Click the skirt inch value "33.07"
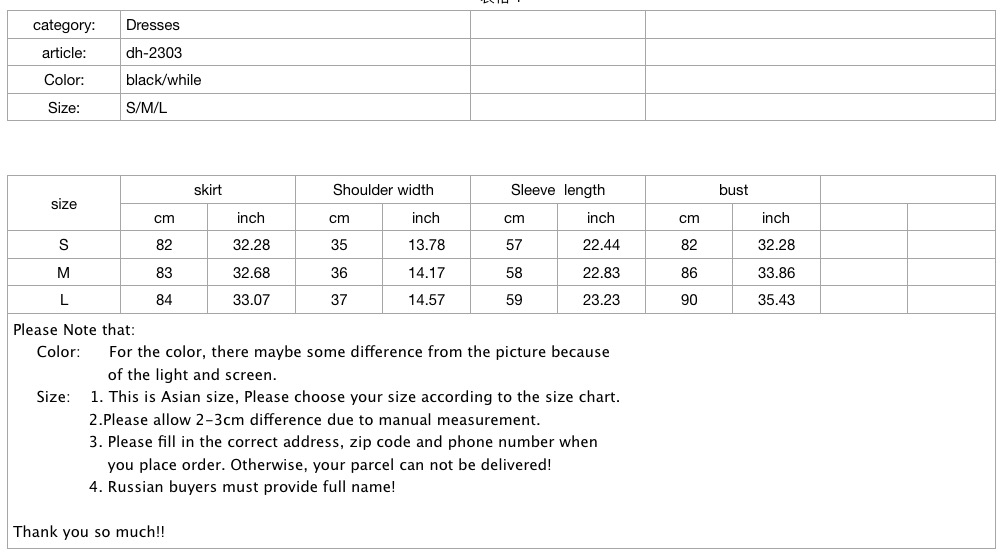The height and width of the screenshot is (555, 1003). coord(251,300)
